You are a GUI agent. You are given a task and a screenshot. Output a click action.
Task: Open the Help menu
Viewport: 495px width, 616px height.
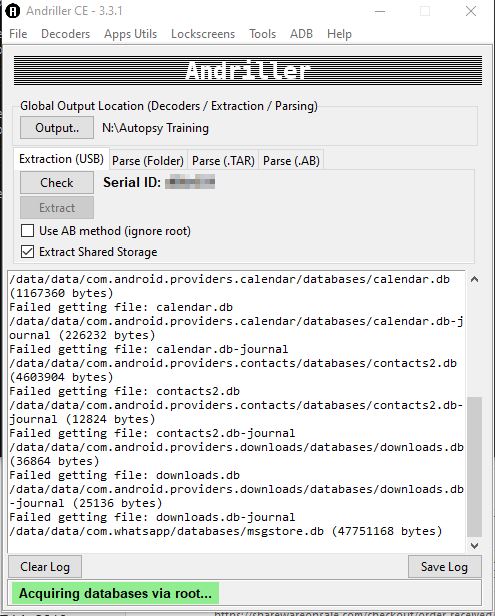pos(339,34)
